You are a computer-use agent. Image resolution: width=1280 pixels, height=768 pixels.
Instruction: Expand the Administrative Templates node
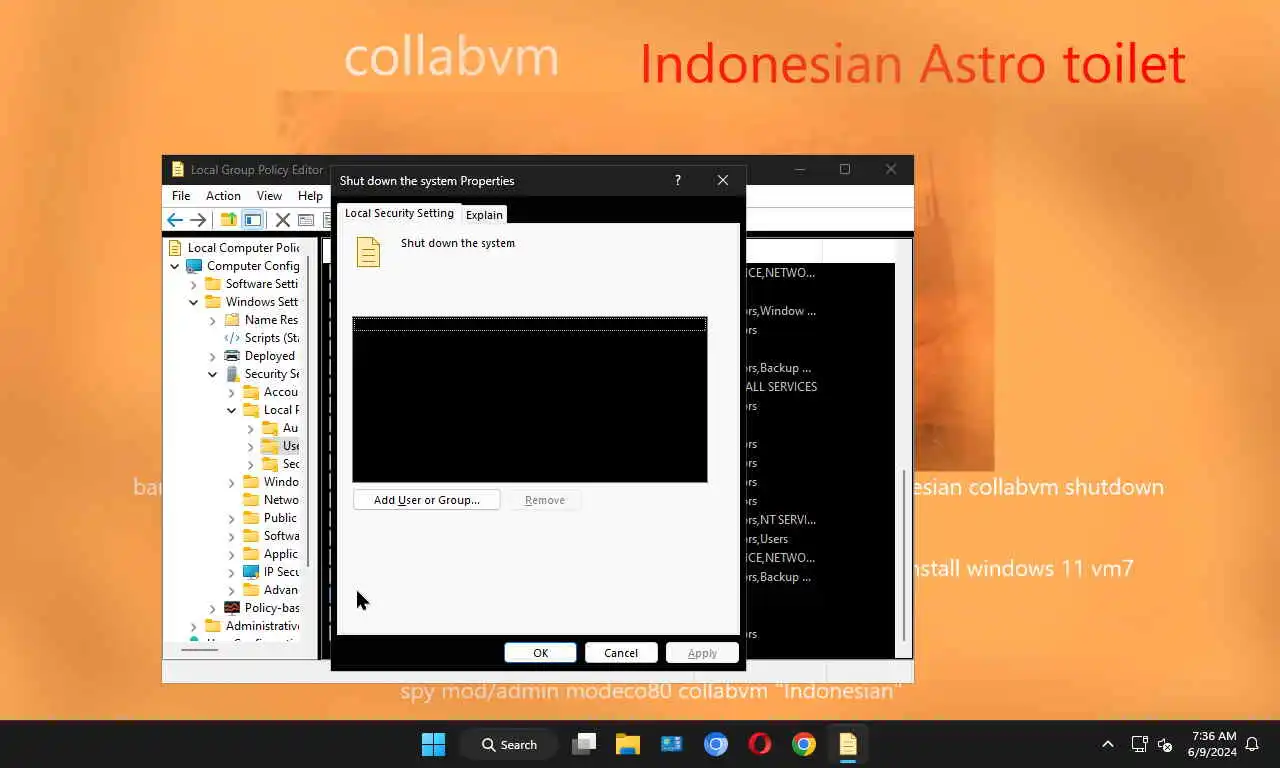pos(194,626)
